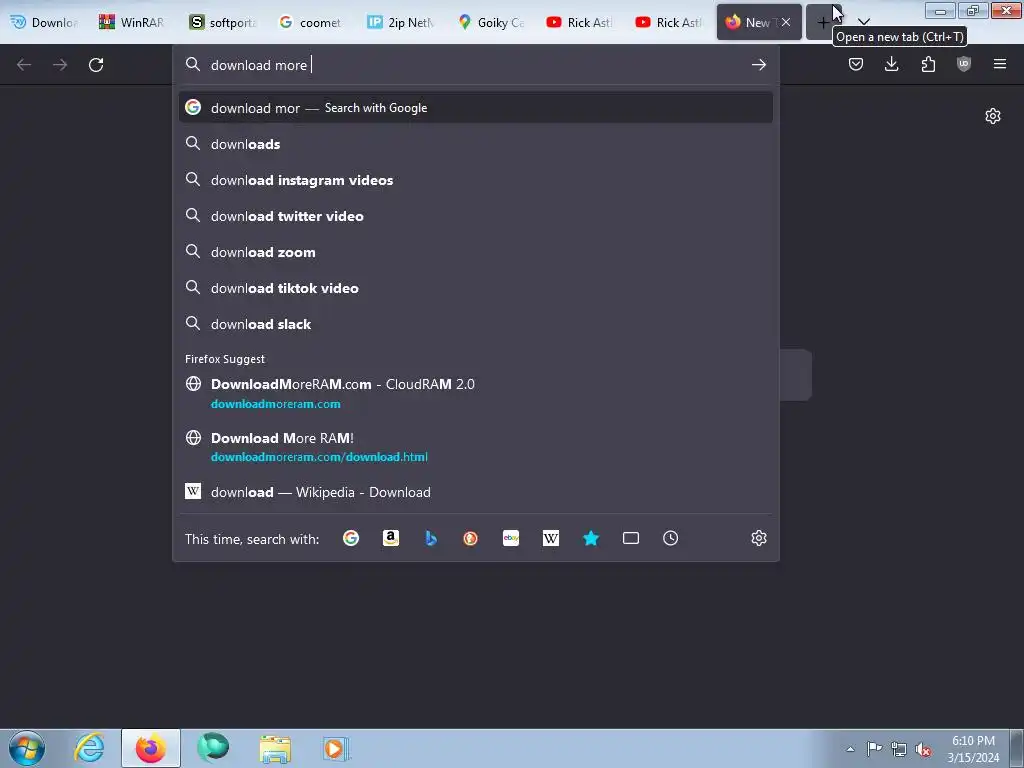Select 'download mor' Search with Google row

click(x=475, y=108)
